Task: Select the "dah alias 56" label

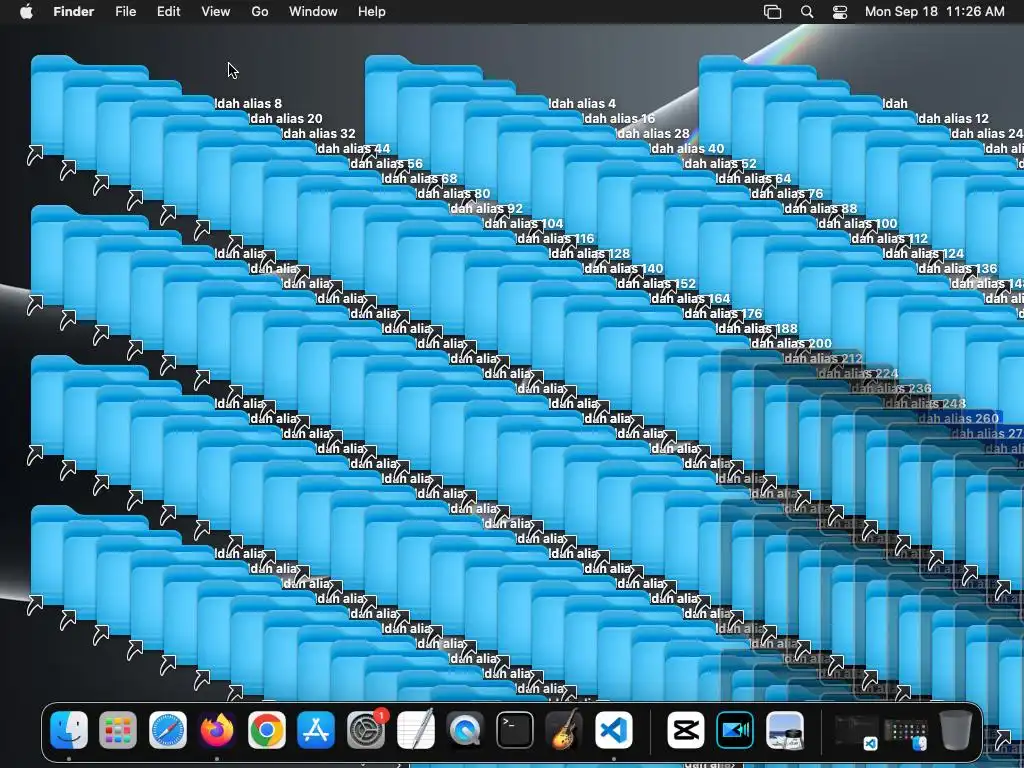Action: click(x=387, y=163)
